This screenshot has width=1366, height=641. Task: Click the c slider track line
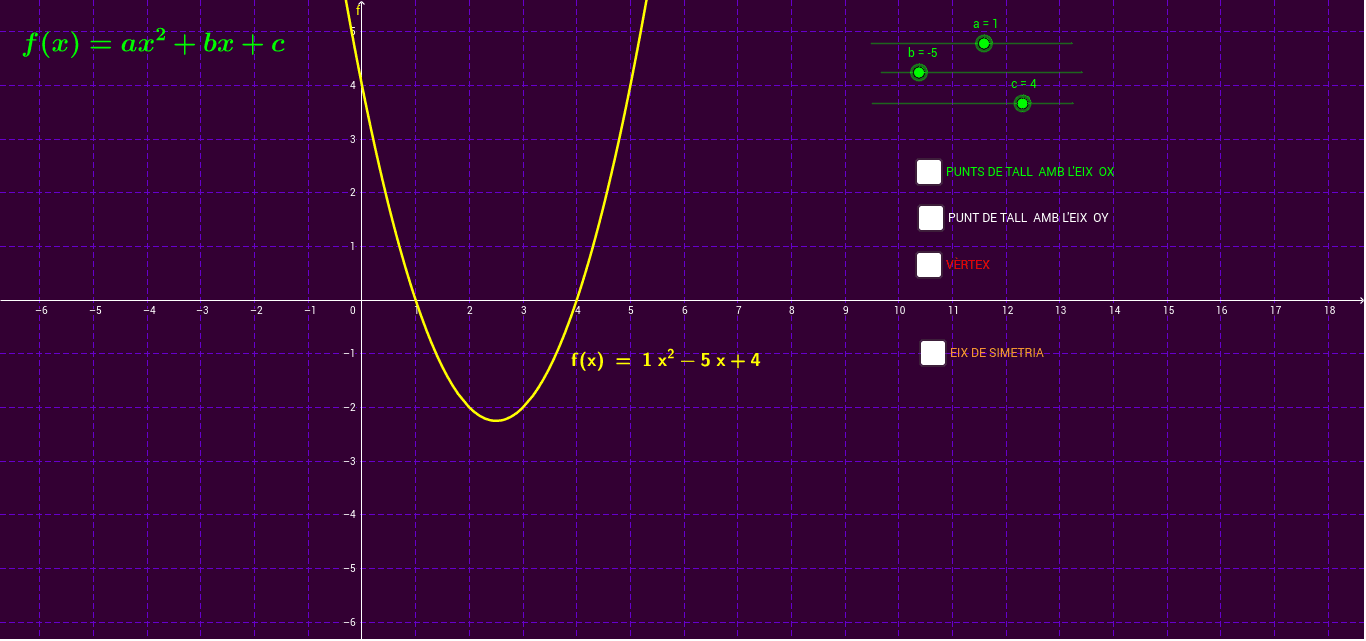973,103
